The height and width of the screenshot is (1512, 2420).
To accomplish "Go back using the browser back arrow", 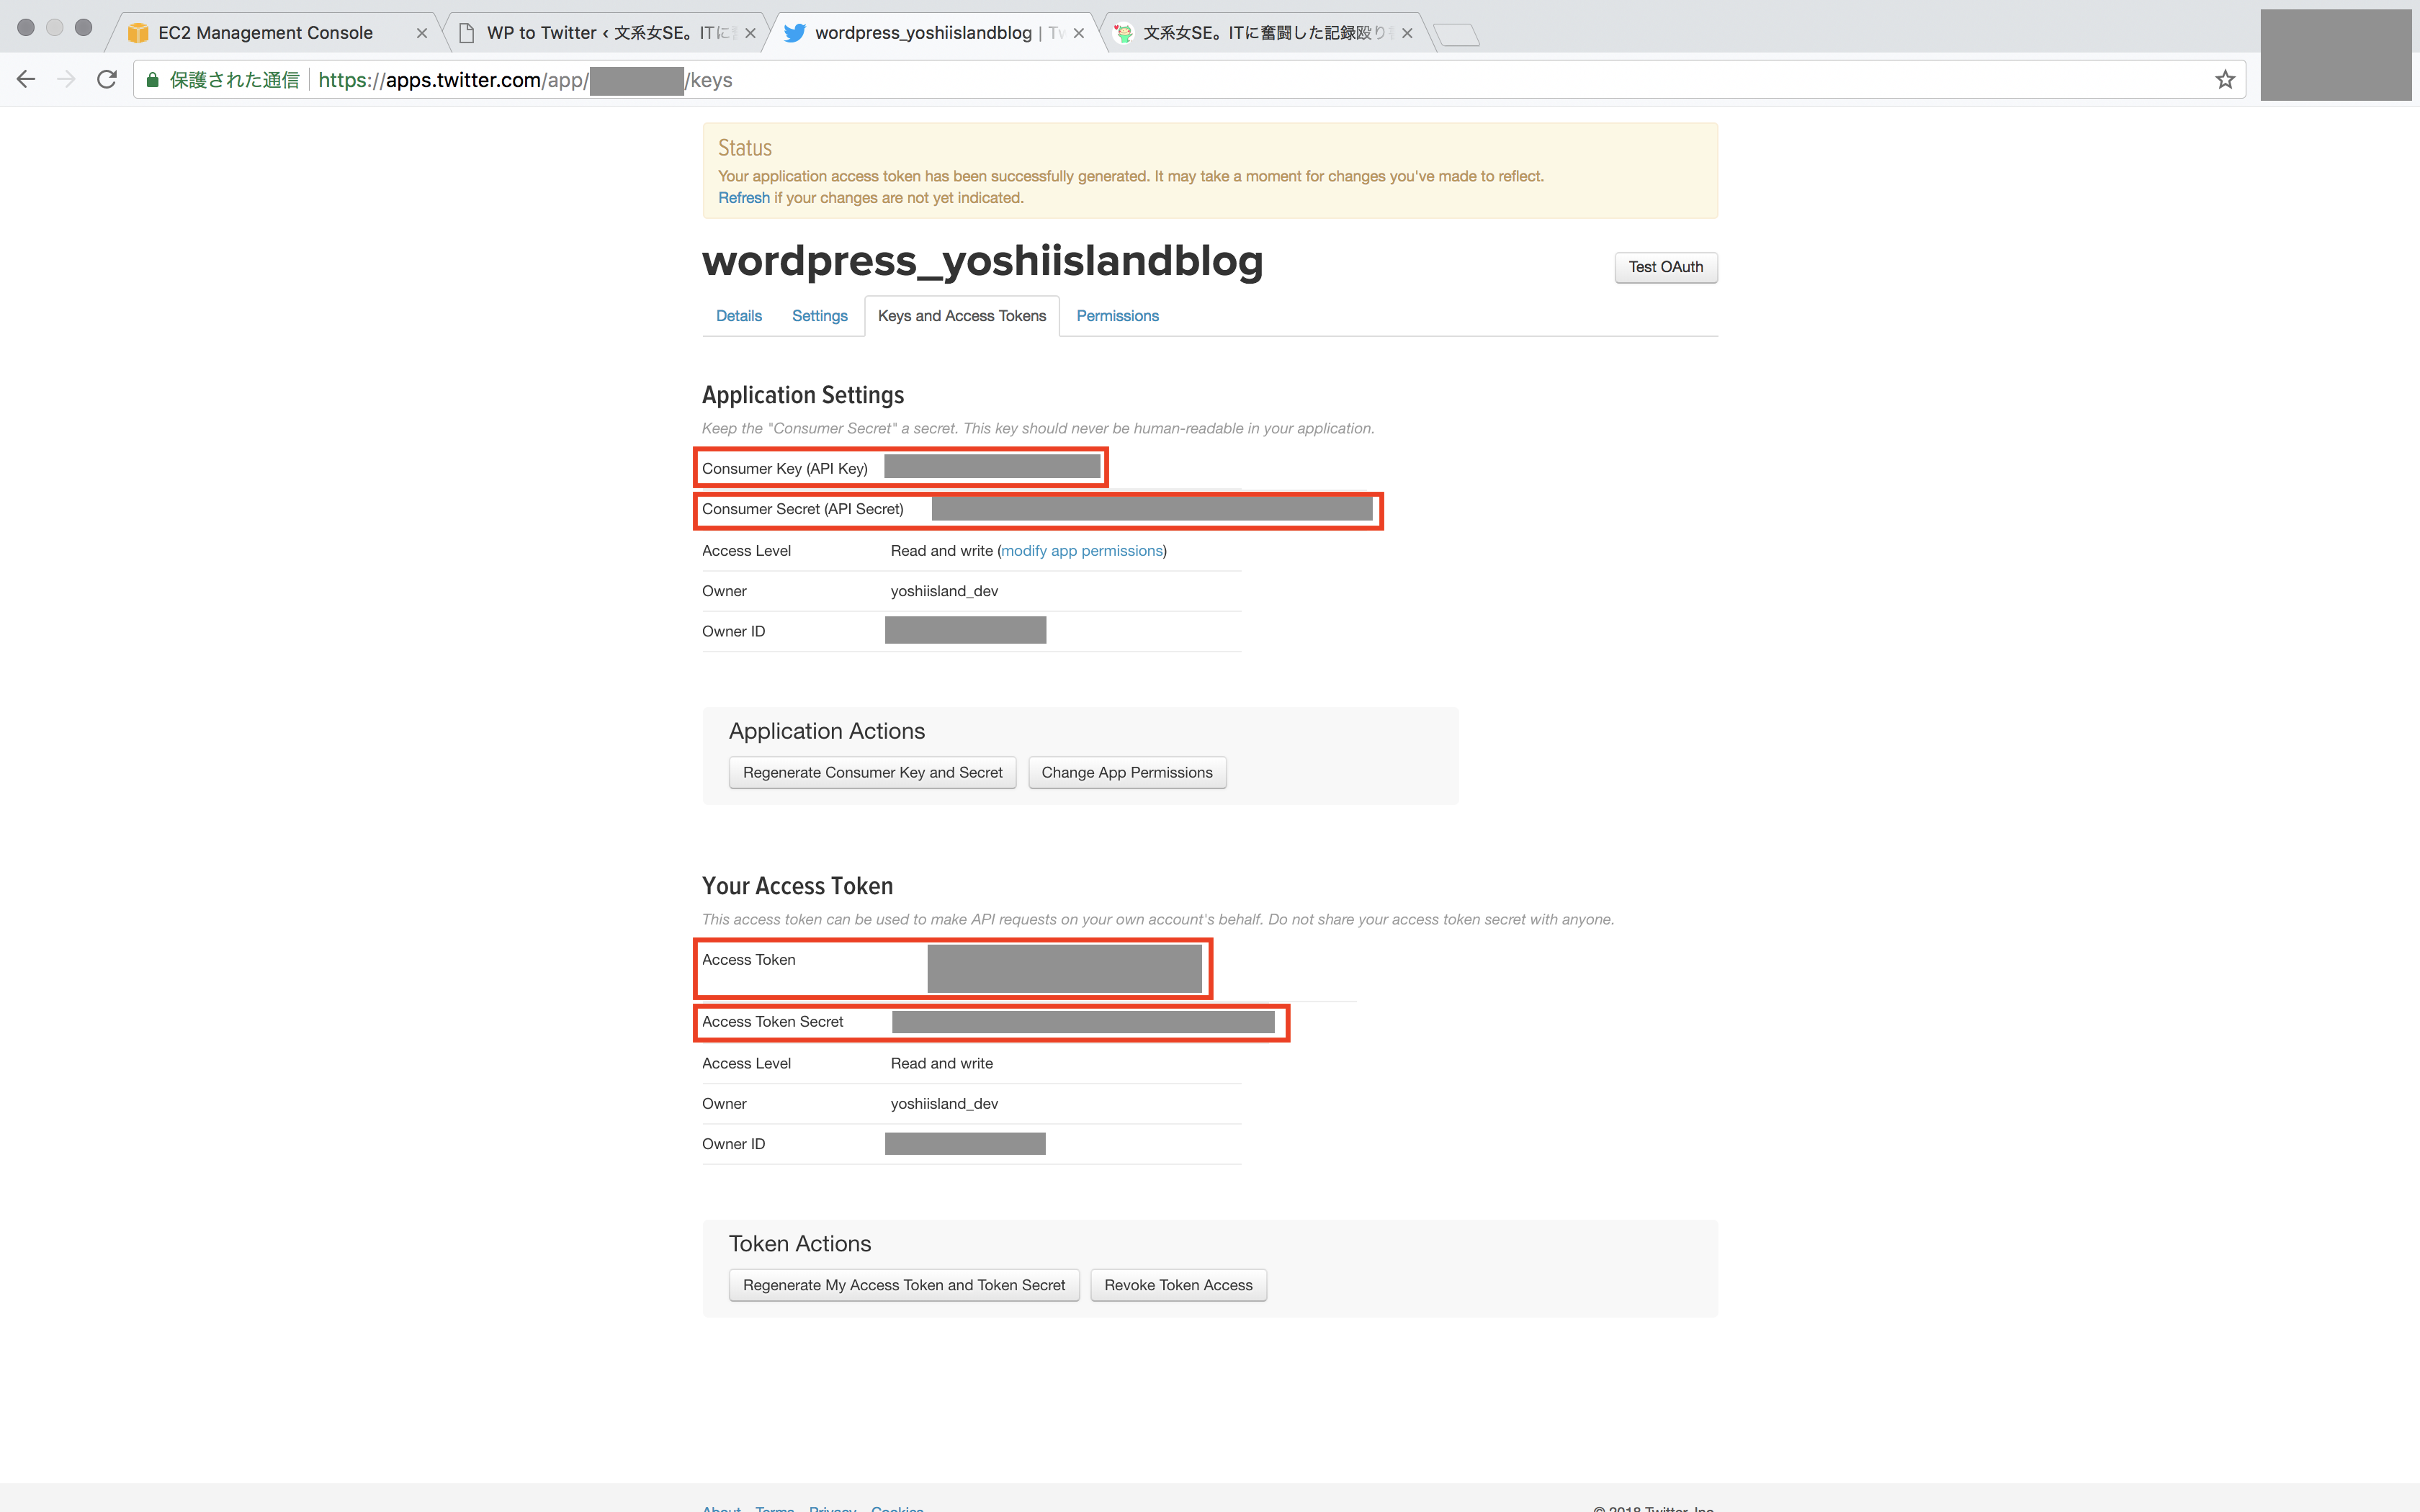I will point(26,79).
